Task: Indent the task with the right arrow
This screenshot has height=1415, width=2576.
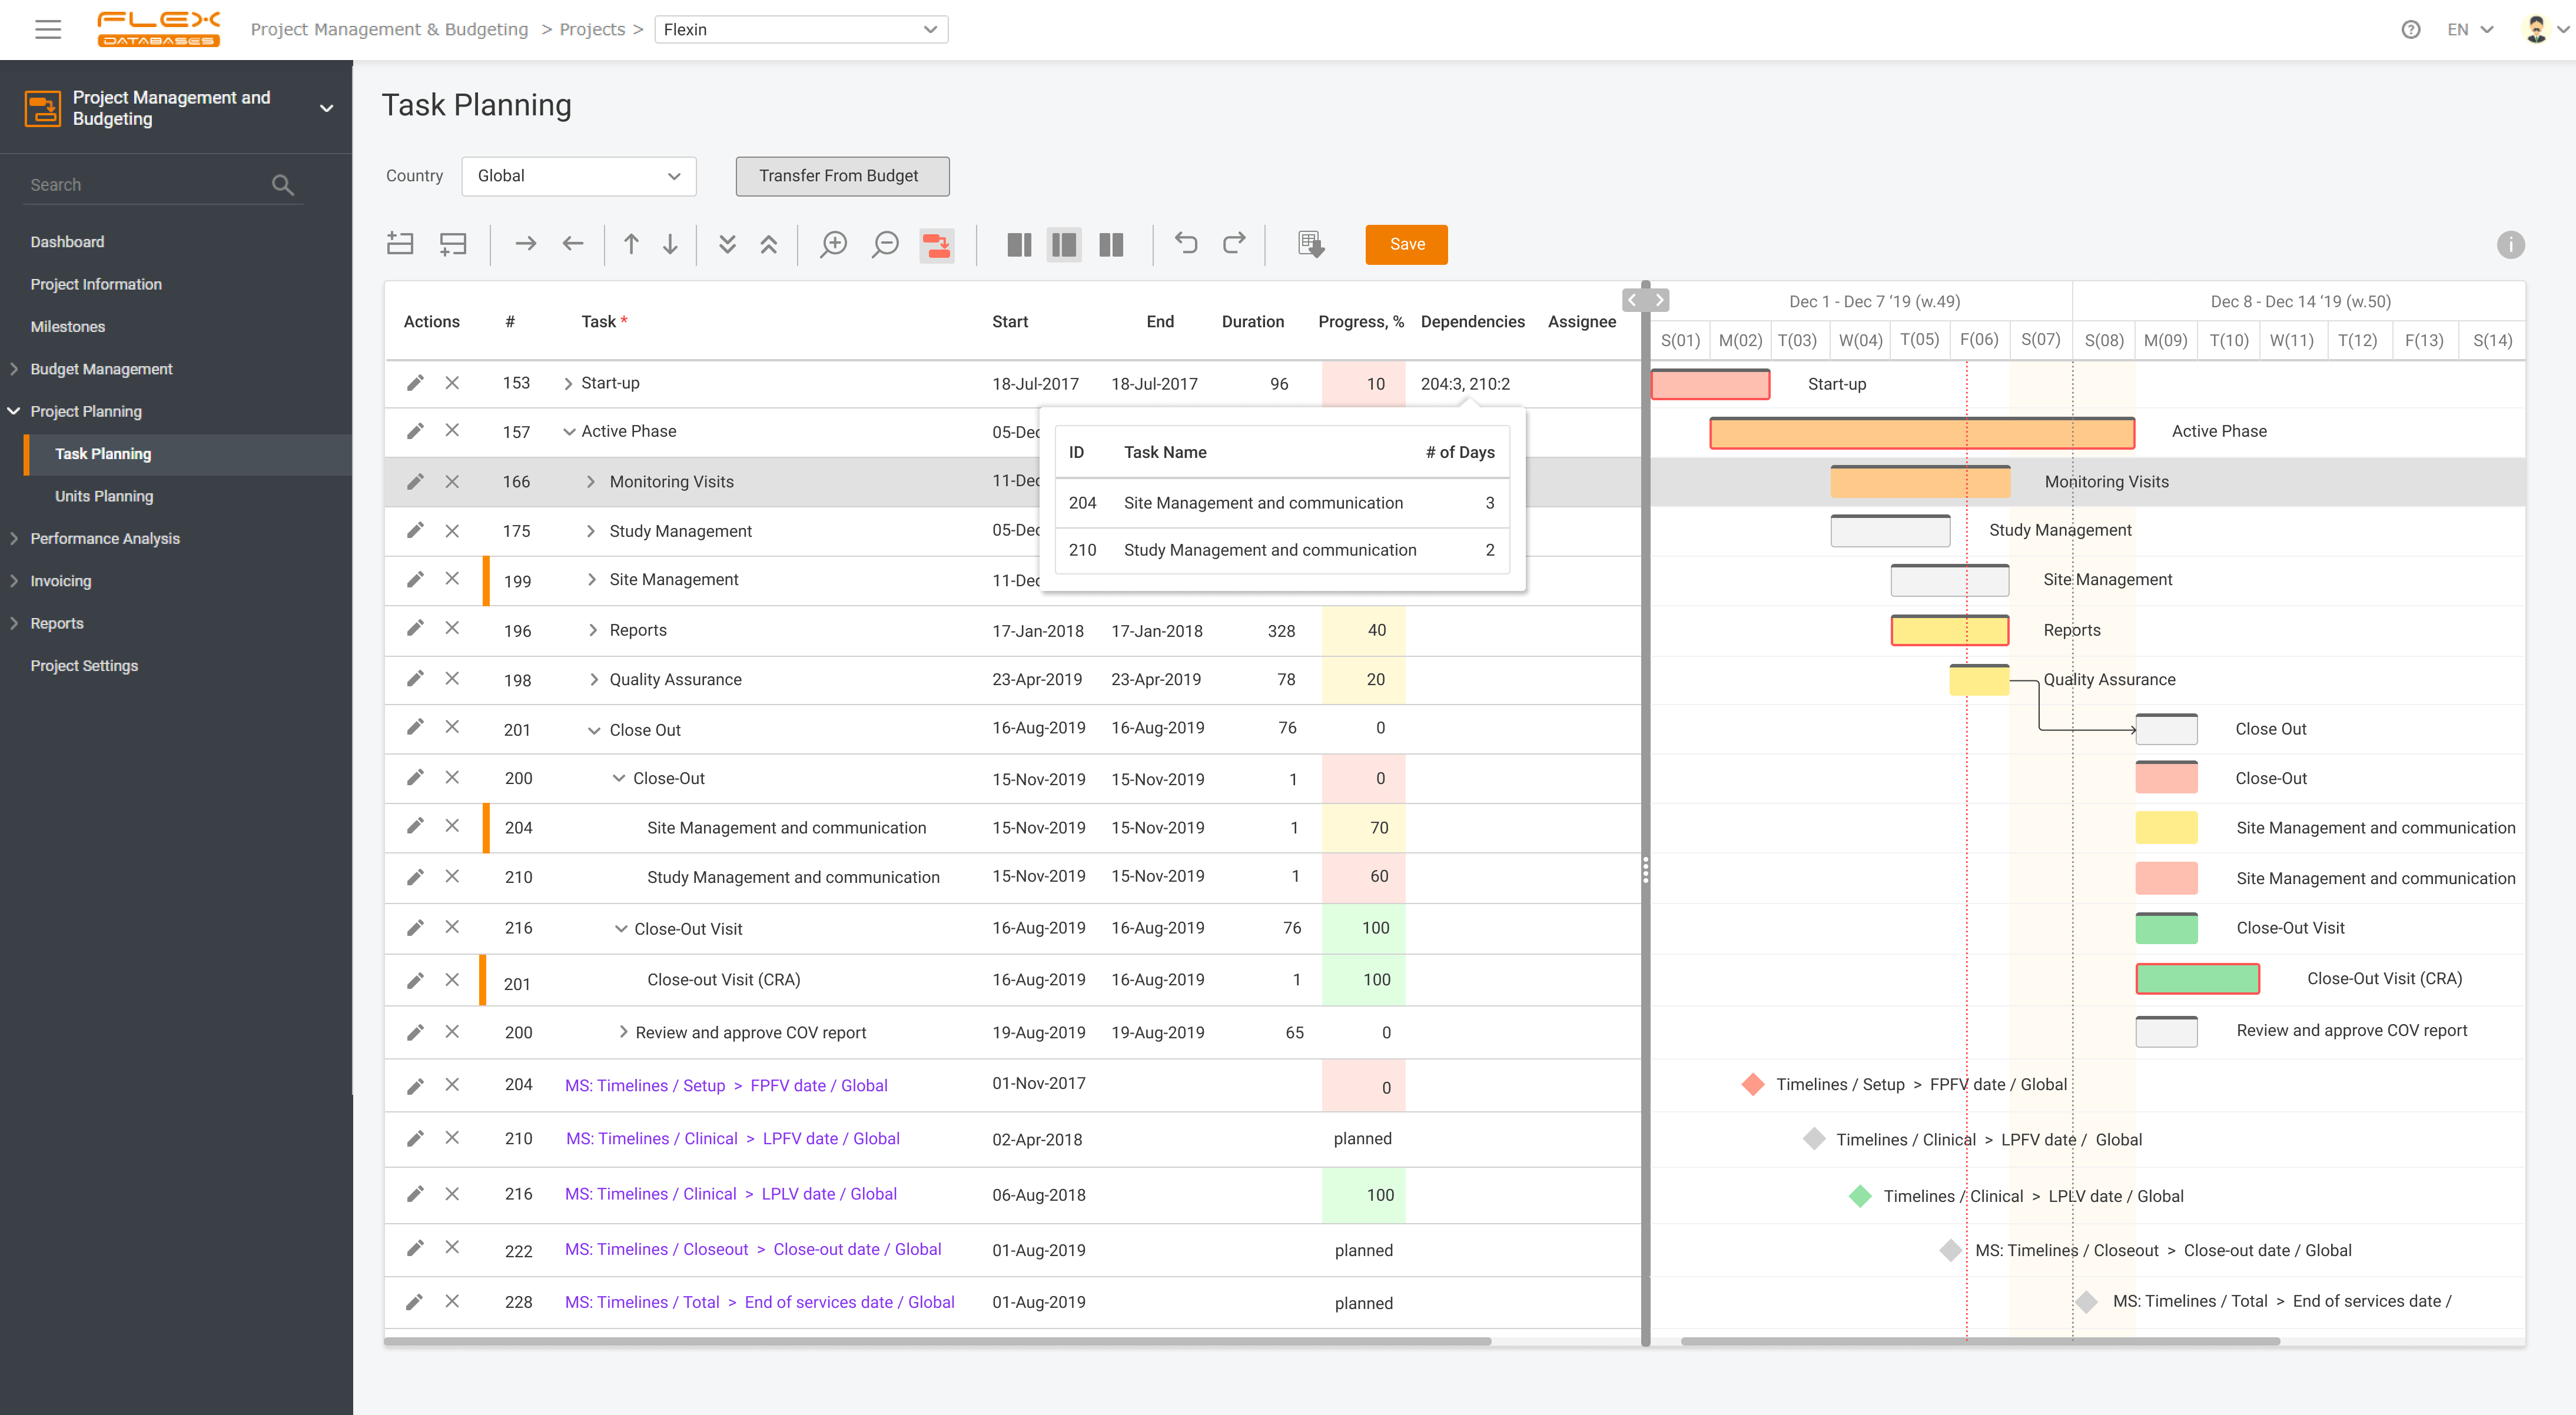Action: click(525, 244)
